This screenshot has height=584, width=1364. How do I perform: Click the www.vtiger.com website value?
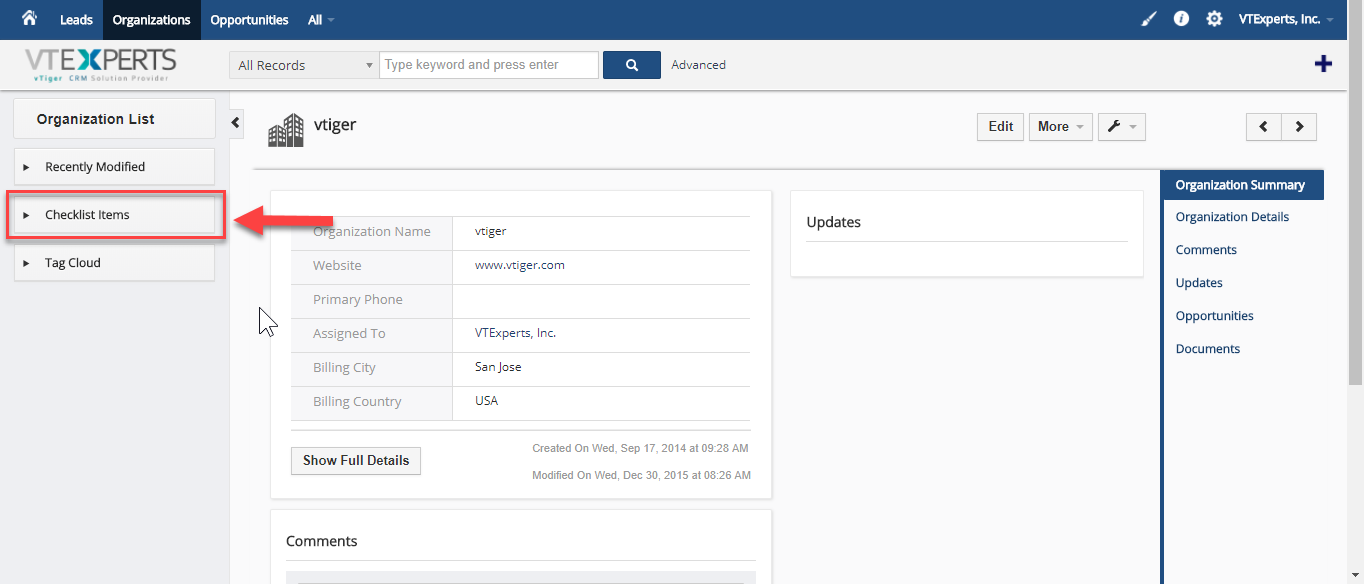[520, 265]
